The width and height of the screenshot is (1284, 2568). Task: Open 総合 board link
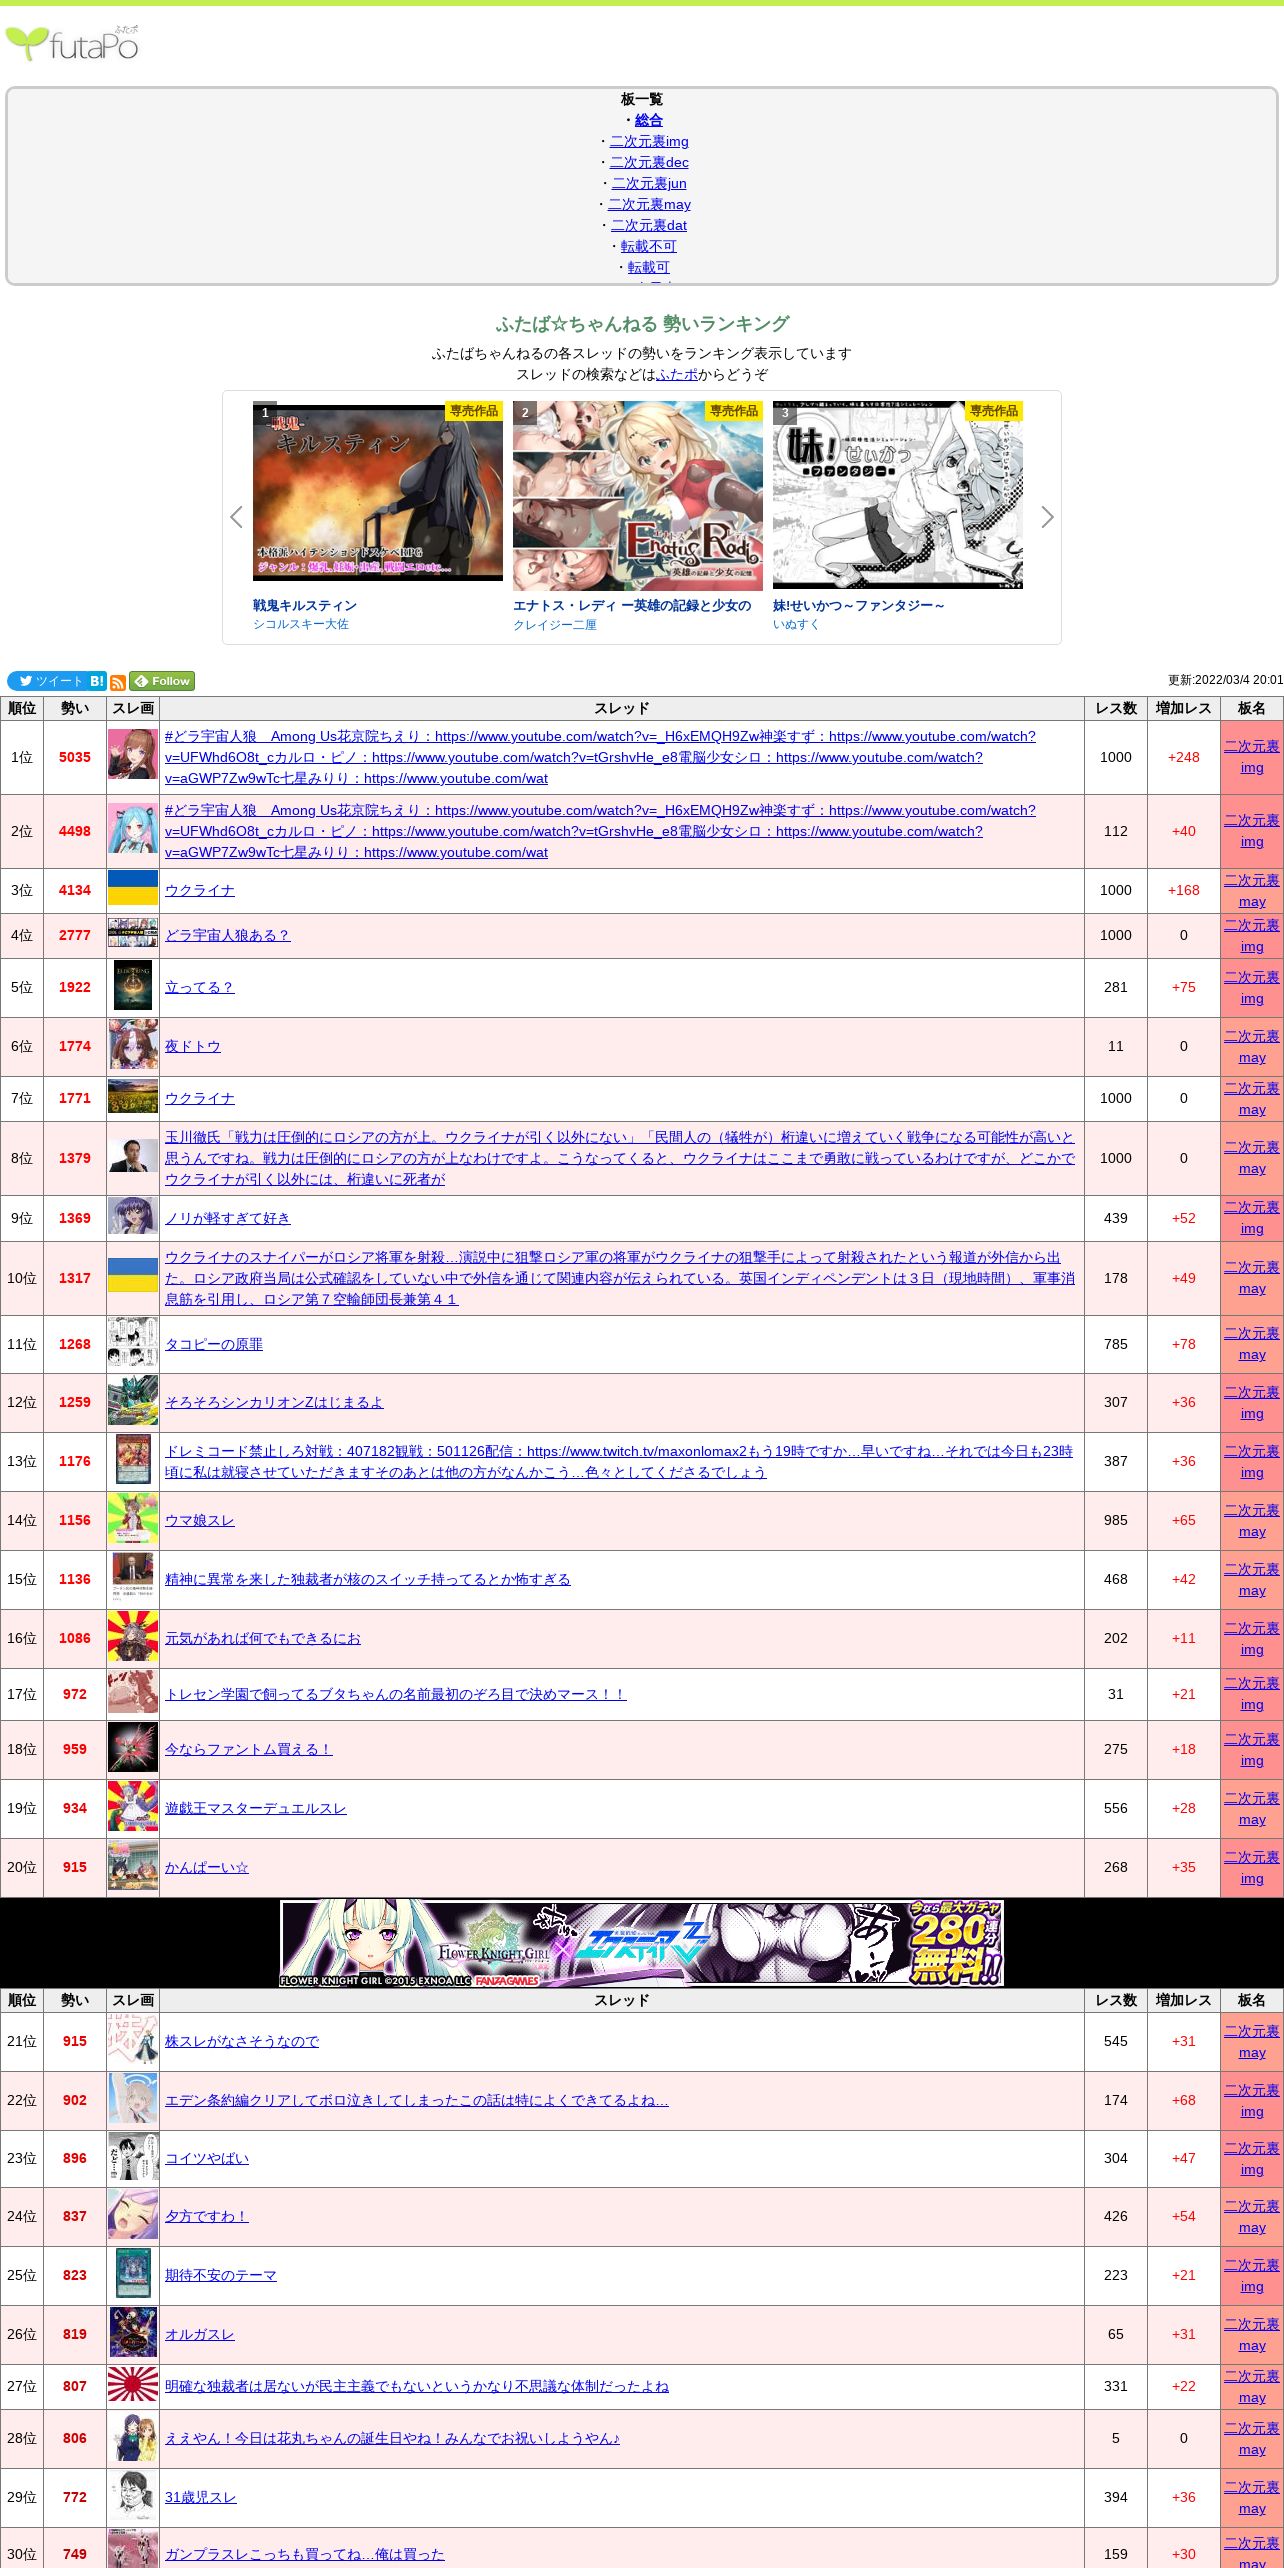pyautogui.click(x=649, y=120)
